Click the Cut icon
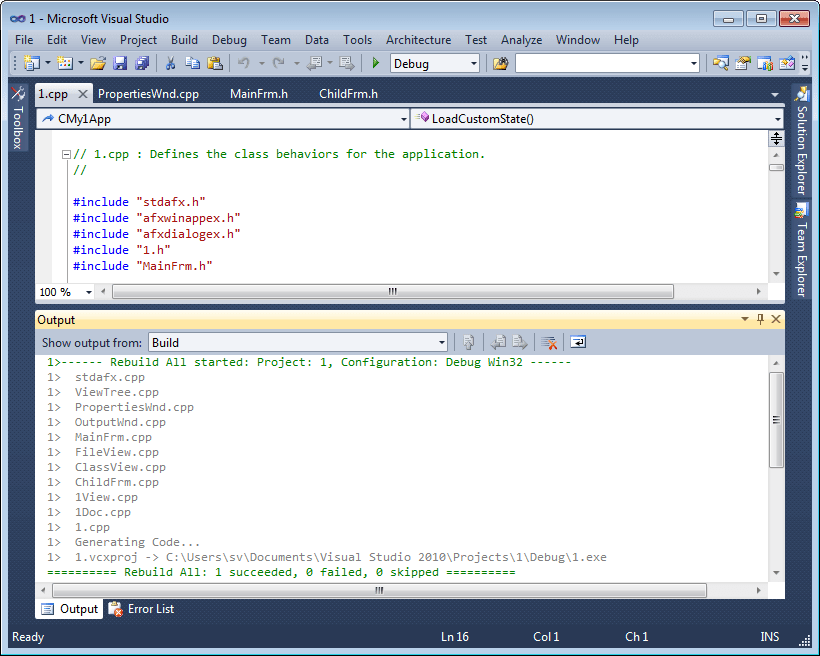 point(172,63)
